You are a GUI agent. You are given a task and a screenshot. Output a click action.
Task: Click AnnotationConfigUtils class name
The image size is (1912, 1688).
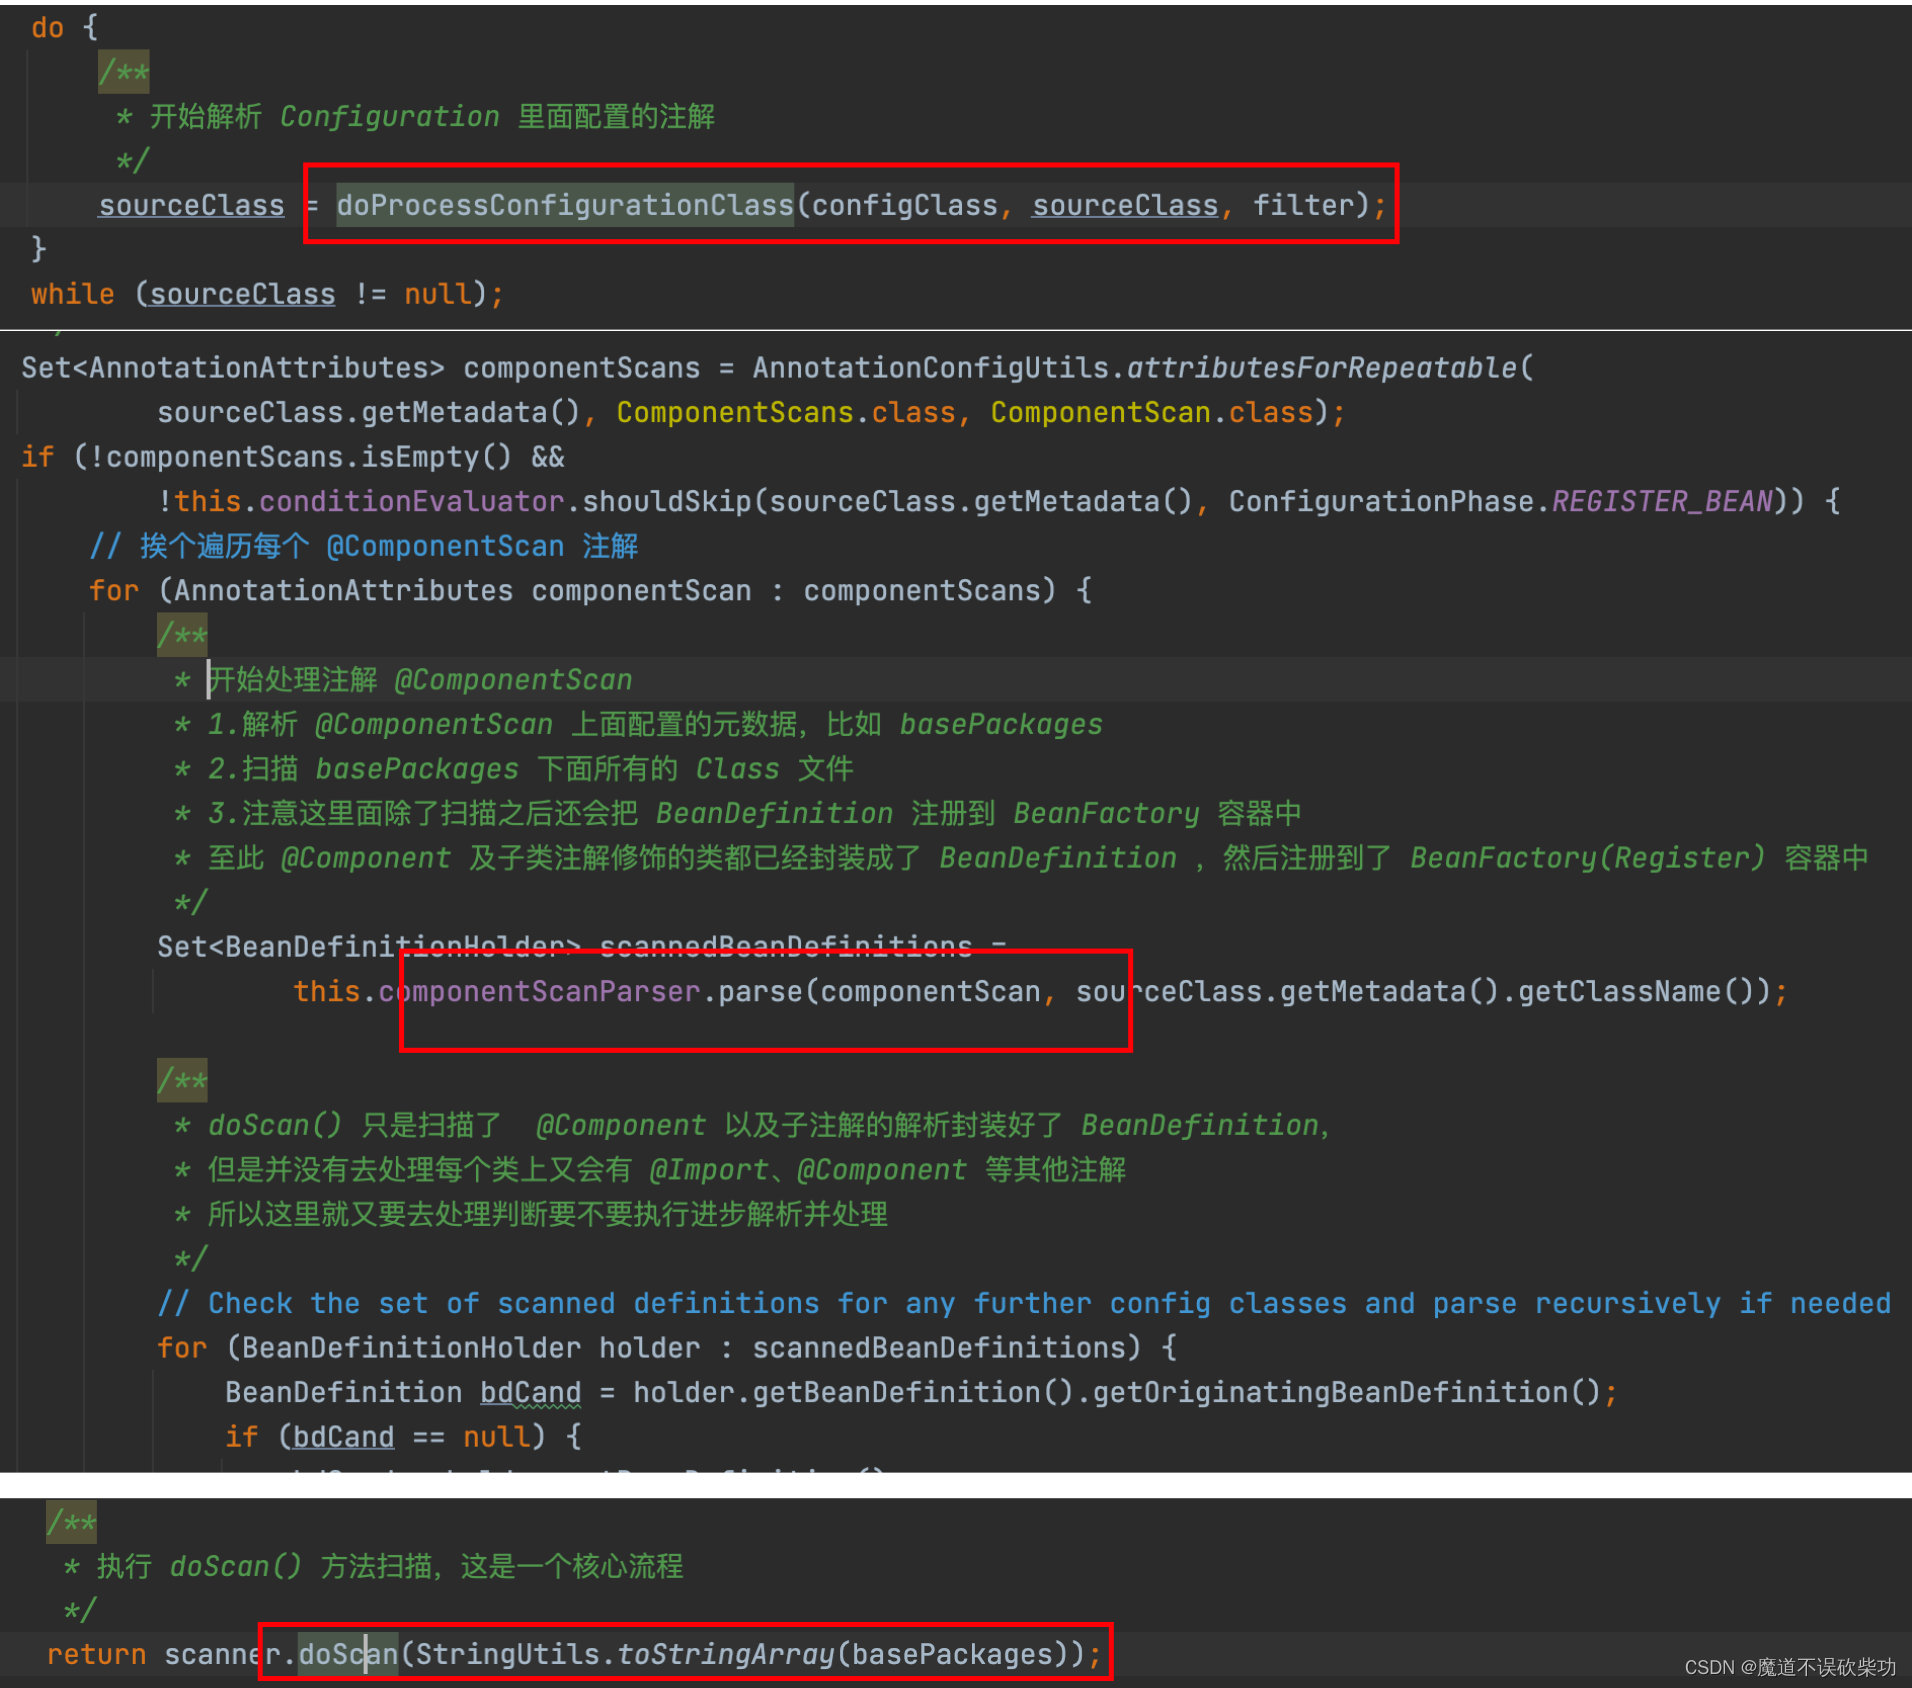(930, 368)
